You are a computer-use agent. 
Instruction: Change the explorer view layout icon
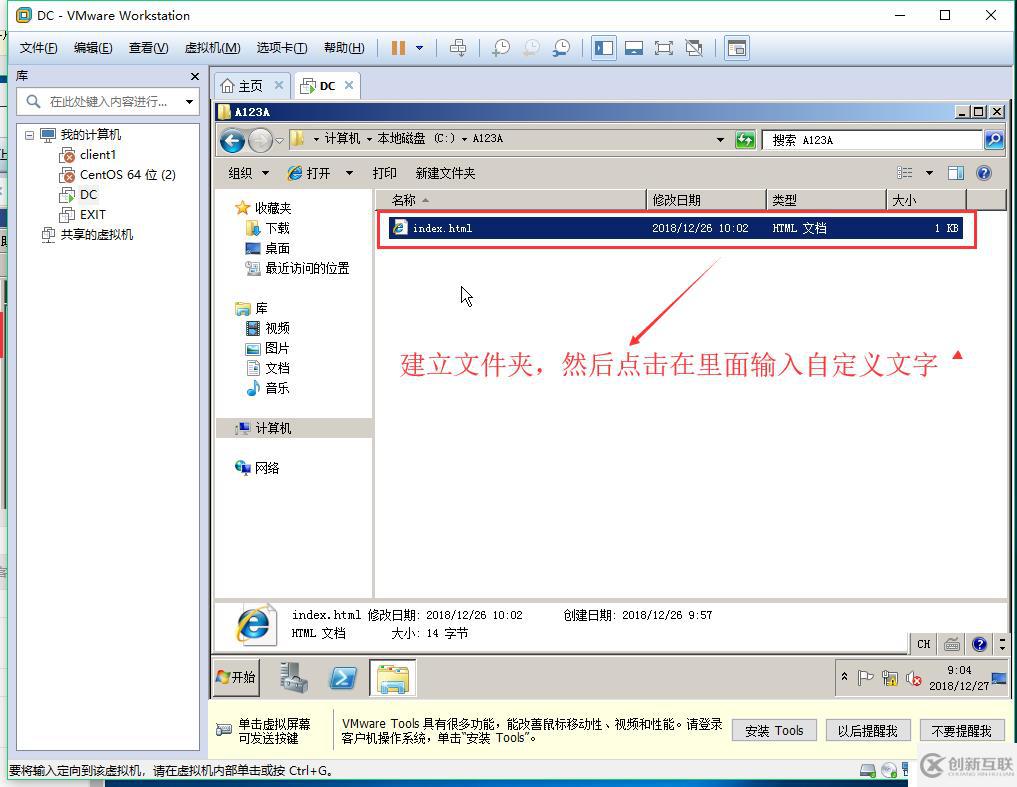(905, 173)
